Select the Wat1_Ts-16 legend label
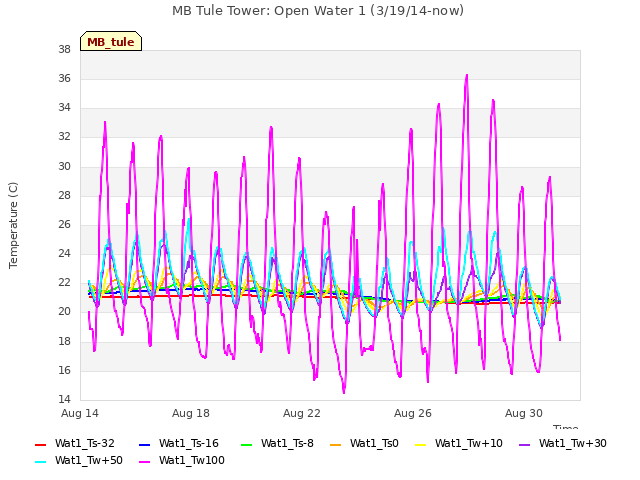This screenshot has width=640, height=480. pos(189,444)
